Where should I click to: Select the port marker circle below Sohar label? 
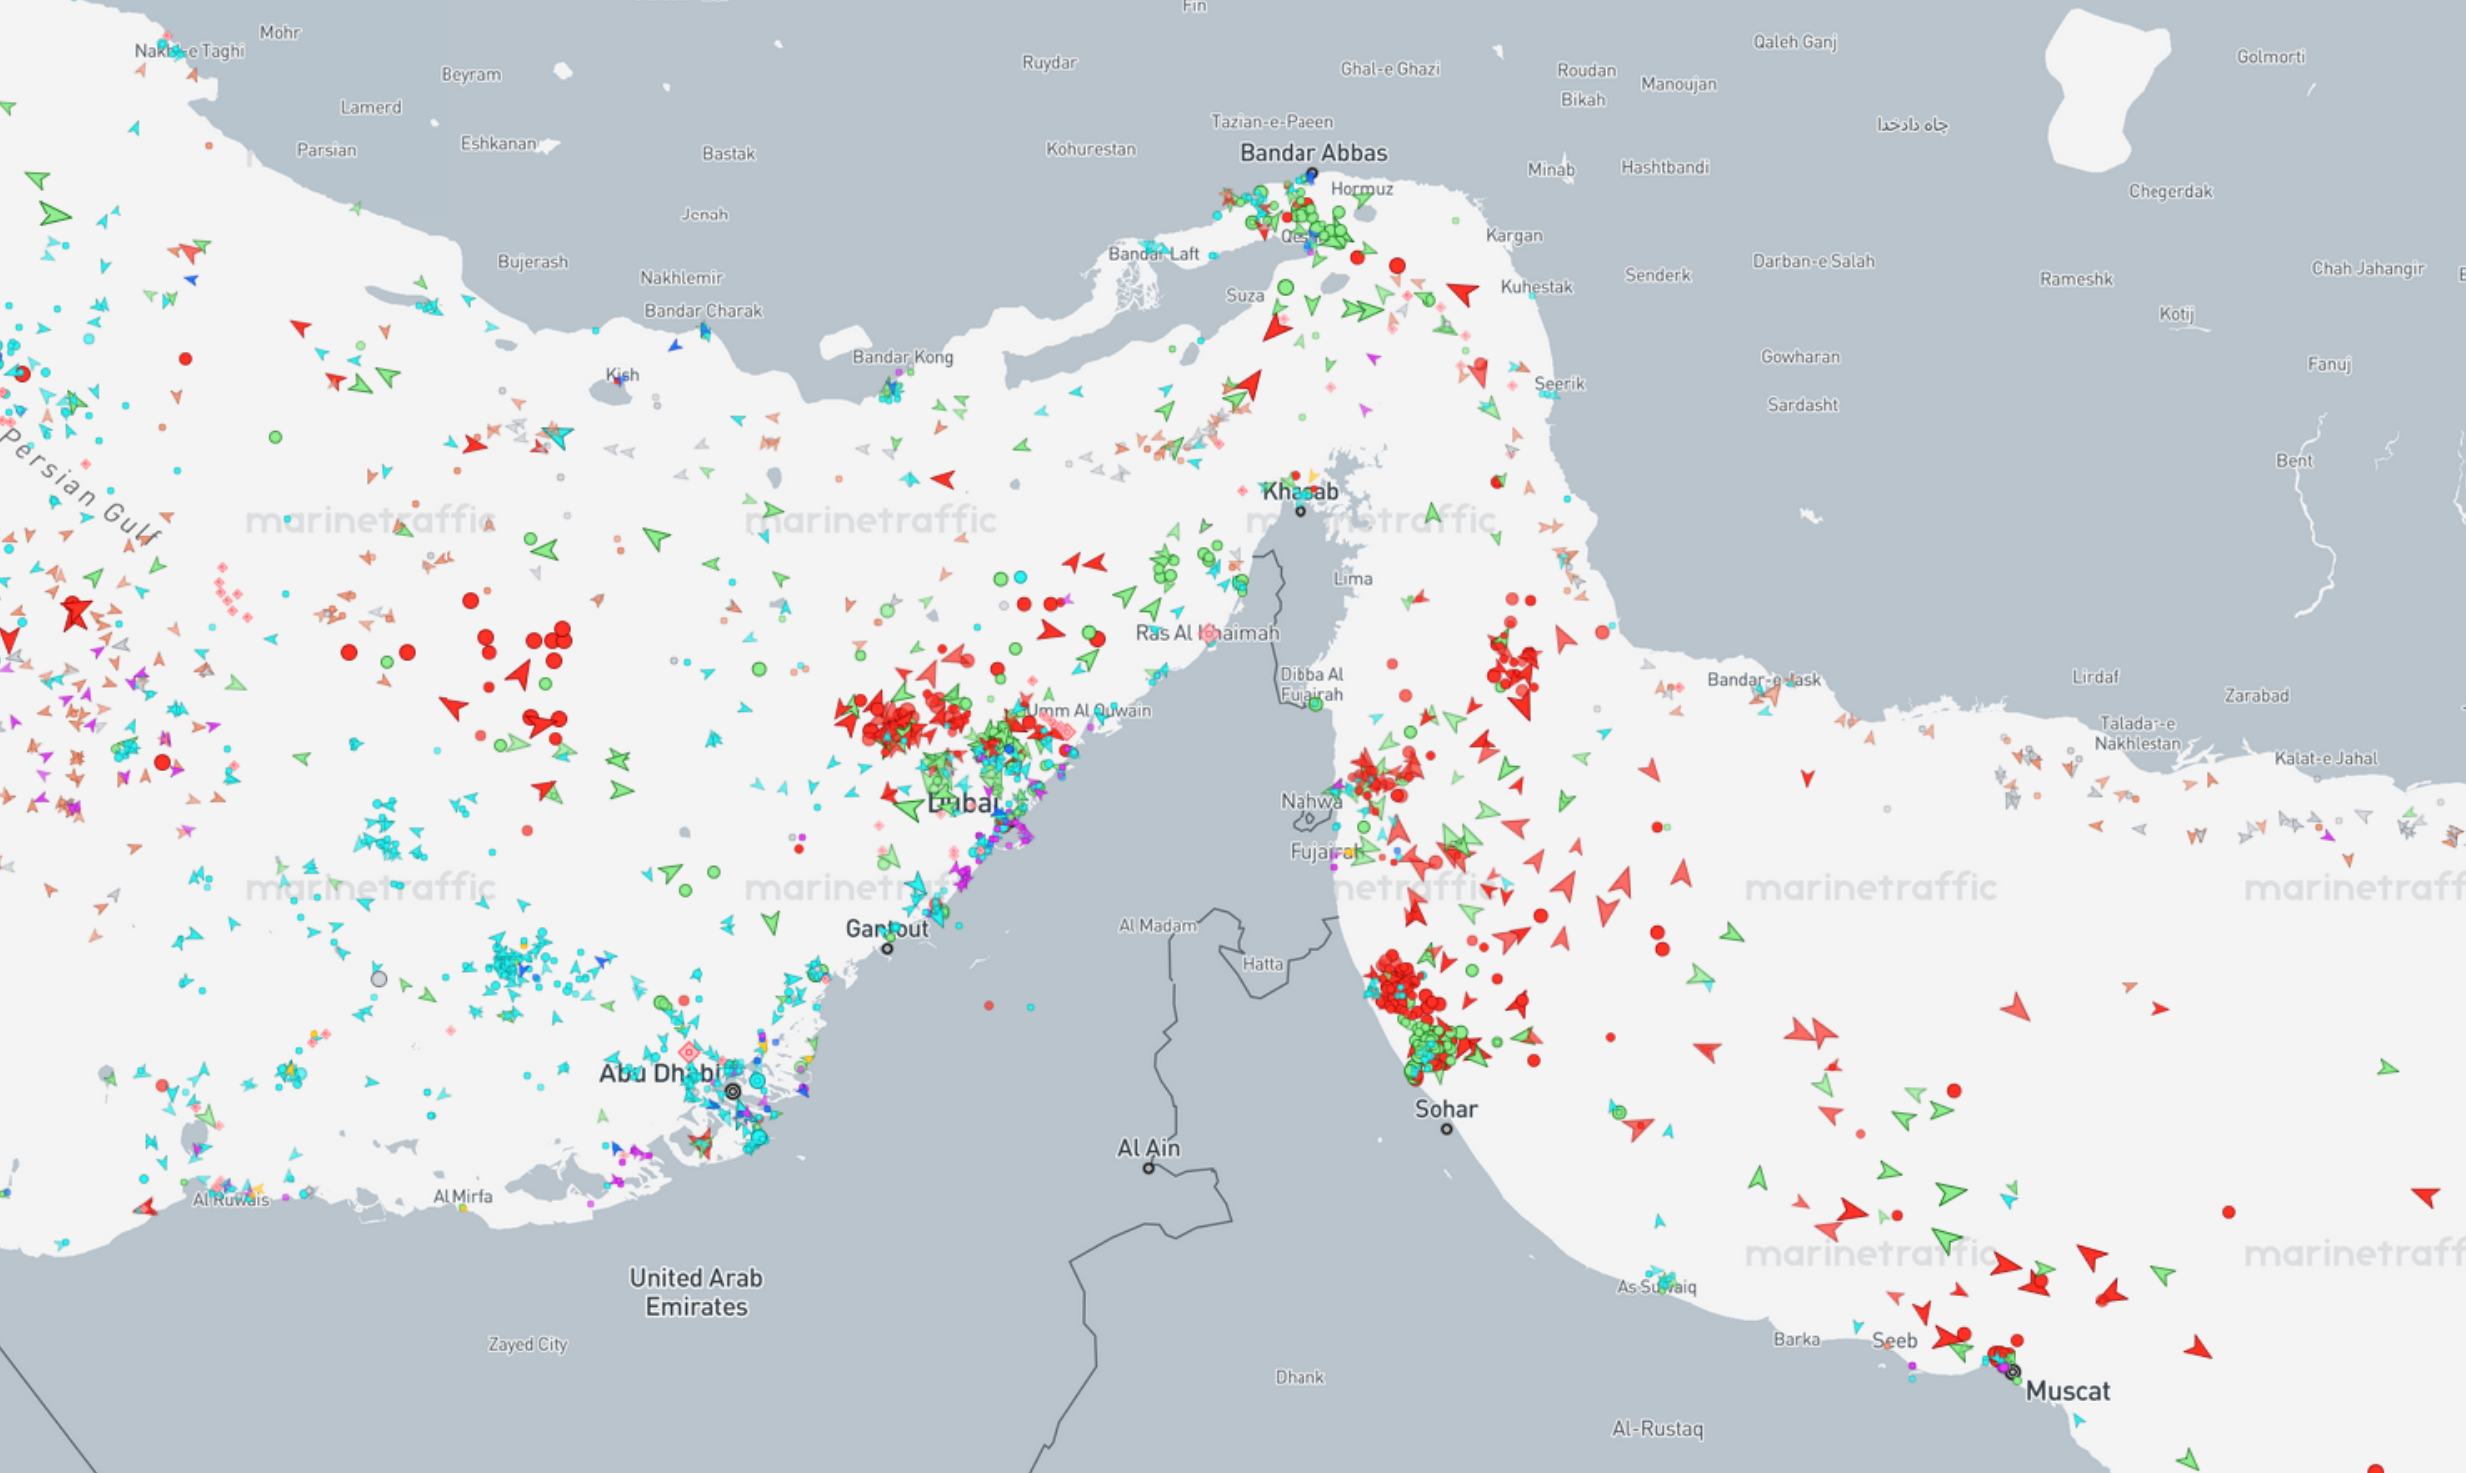[x=1446, y=1129]
